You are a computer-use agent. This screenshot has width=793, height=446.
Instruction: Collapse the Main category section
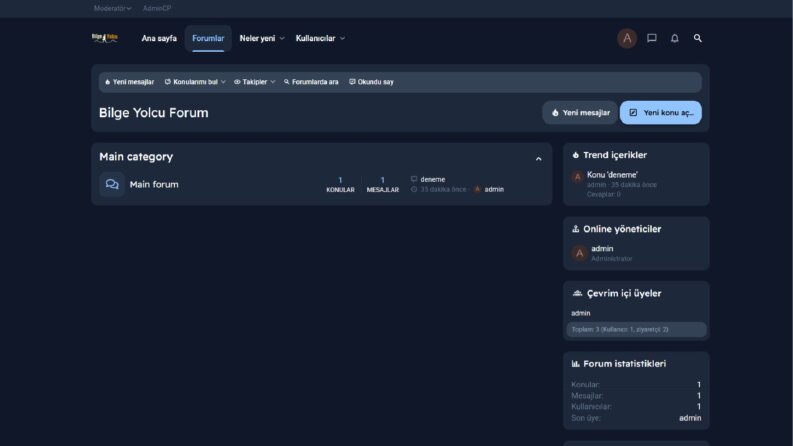pyautogui.click(x=539, y=159)
